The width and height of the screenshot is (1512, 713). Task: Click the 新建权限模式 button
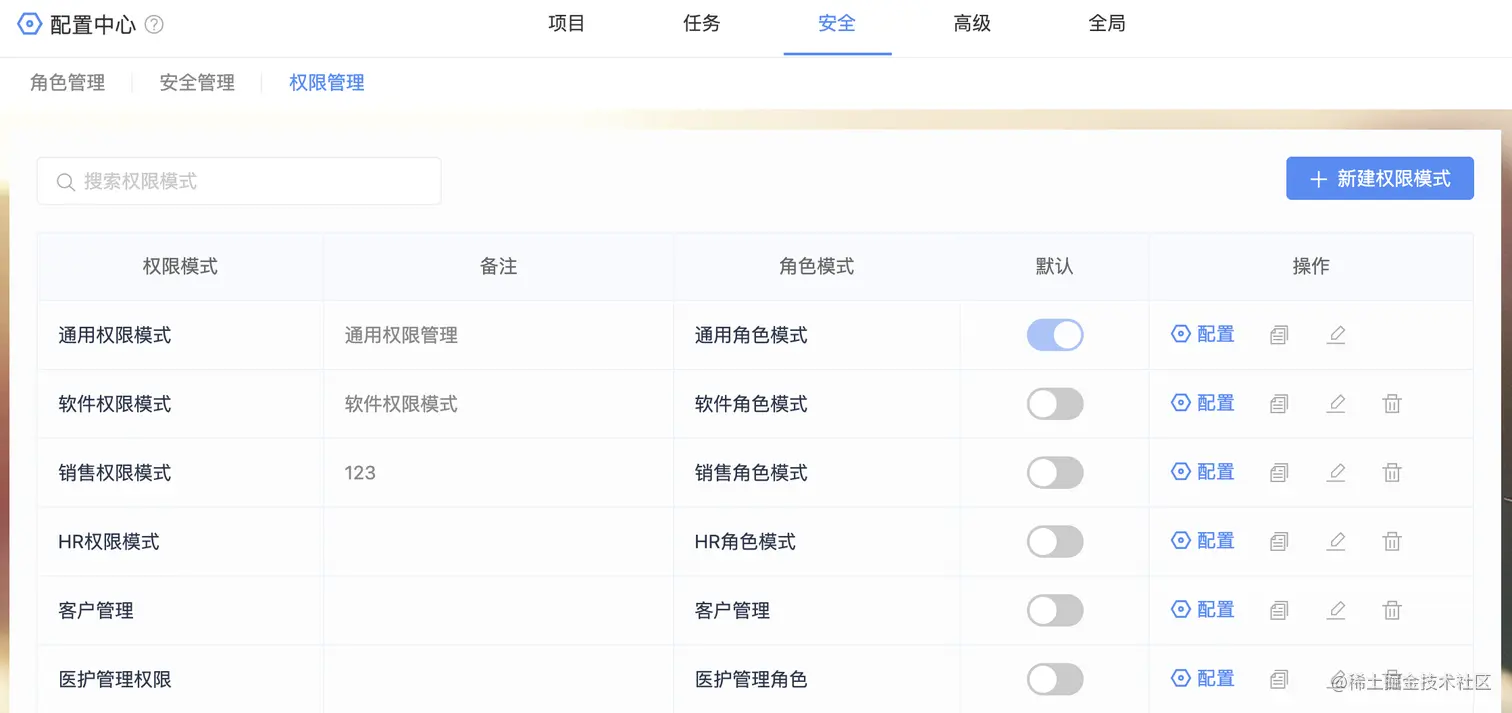[x=1380, y=179]
